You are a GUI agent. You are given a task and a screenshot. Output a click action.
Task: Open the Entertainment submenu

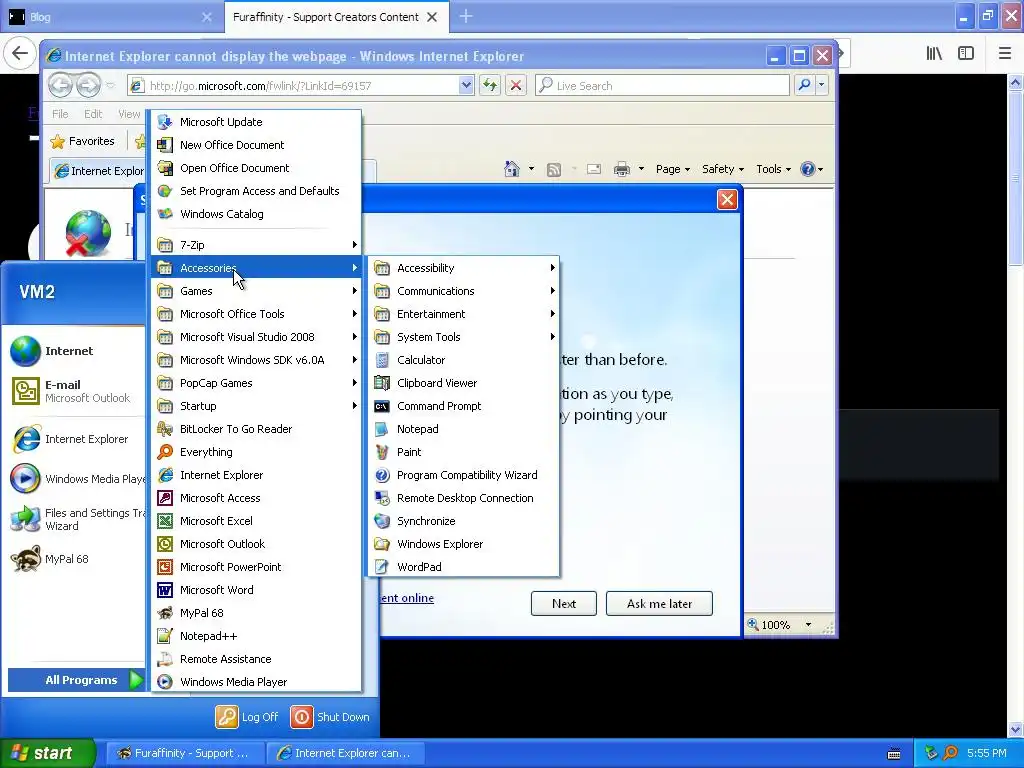464,314
